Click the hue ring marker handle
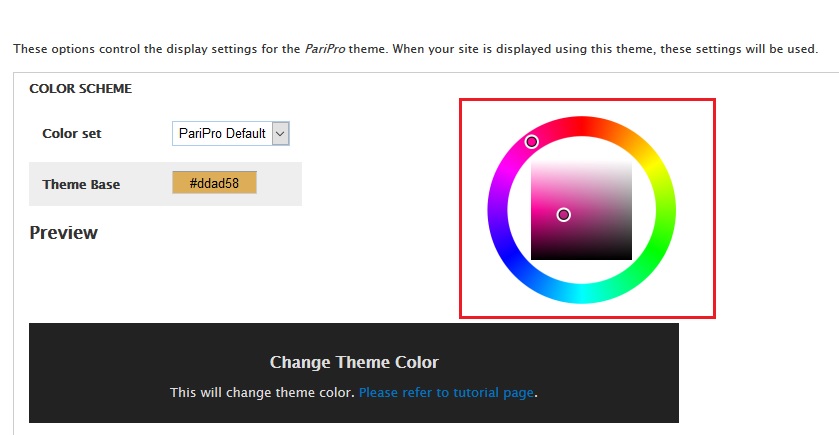839x435 pixels. (532, 142)
